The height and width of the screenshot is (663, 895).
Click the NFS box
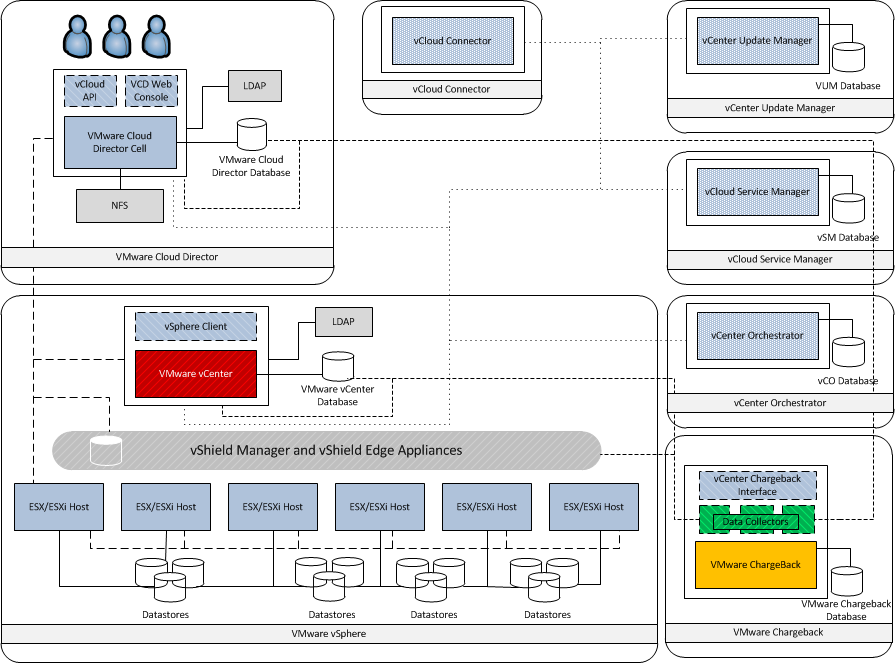(x=120, y=205)
